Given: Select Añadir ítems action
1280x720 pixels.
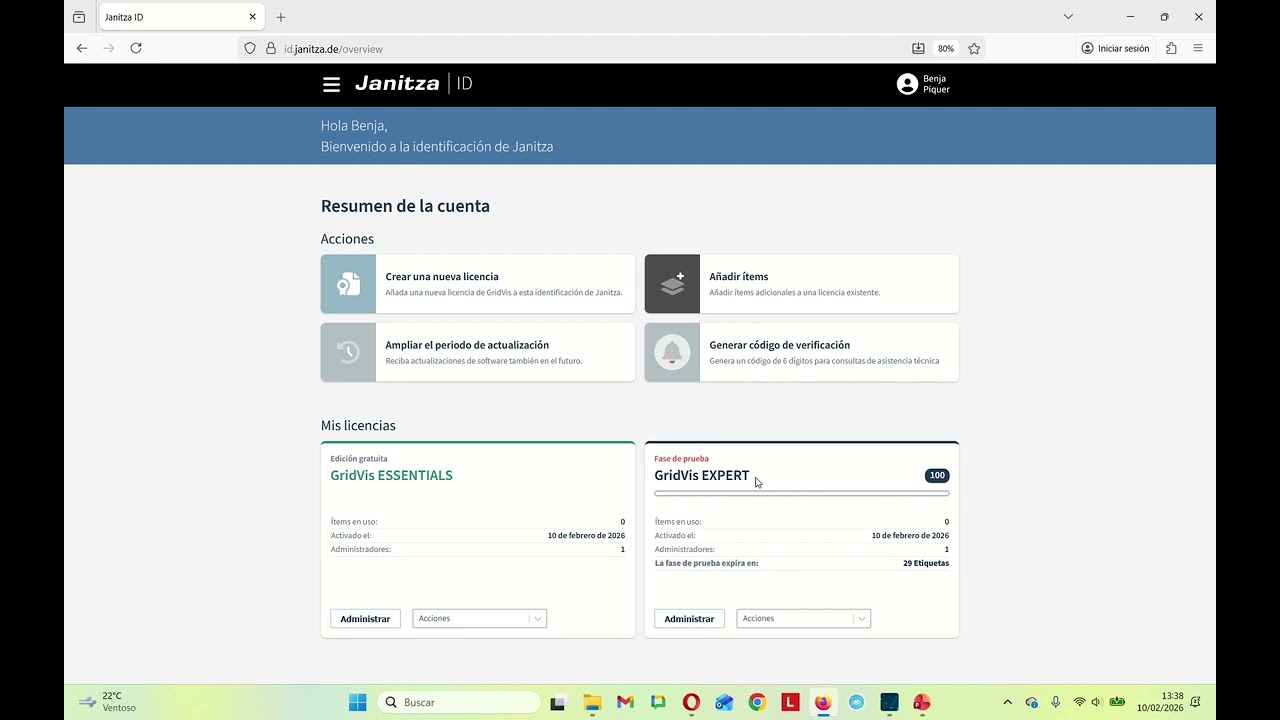Looking at the screenshot, I should tap(802, 284).
